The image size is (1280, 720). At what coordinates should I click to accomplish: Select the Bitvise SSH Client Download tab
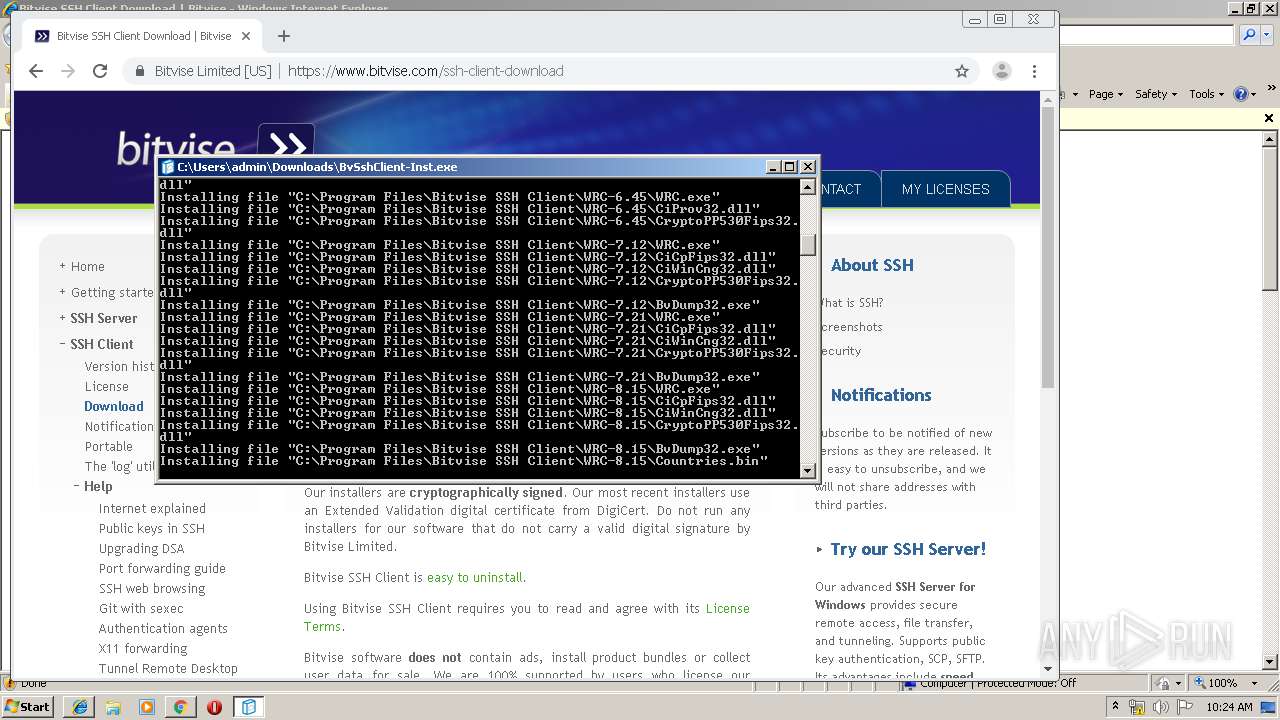point(144,36)
